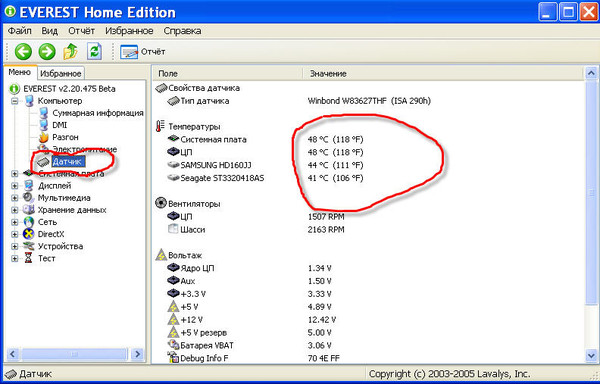Select the ЦП fan row 1507 RPM
The height and width of the screenshot is (384, 600).
(256, 217)
